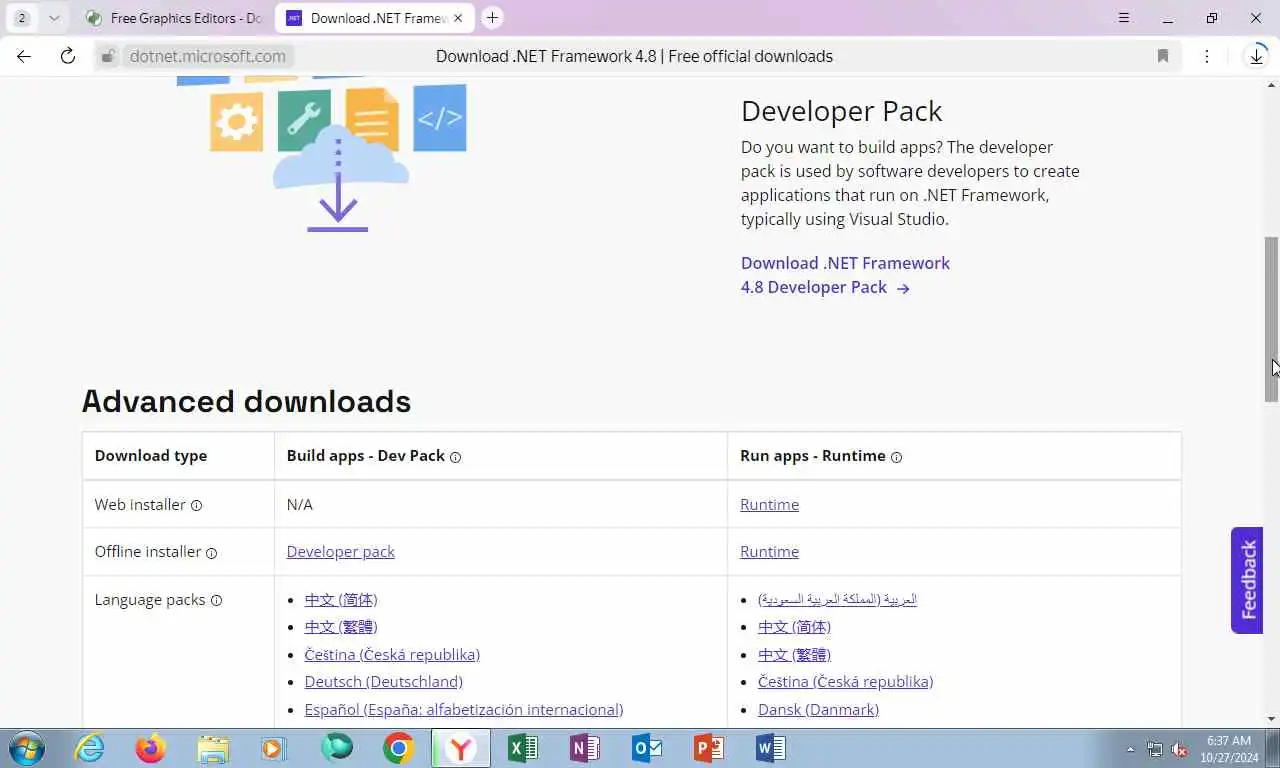
Task: Bookmark this page with the bookmark icon
Action: pyautogui.click(x=1163, y=56)
